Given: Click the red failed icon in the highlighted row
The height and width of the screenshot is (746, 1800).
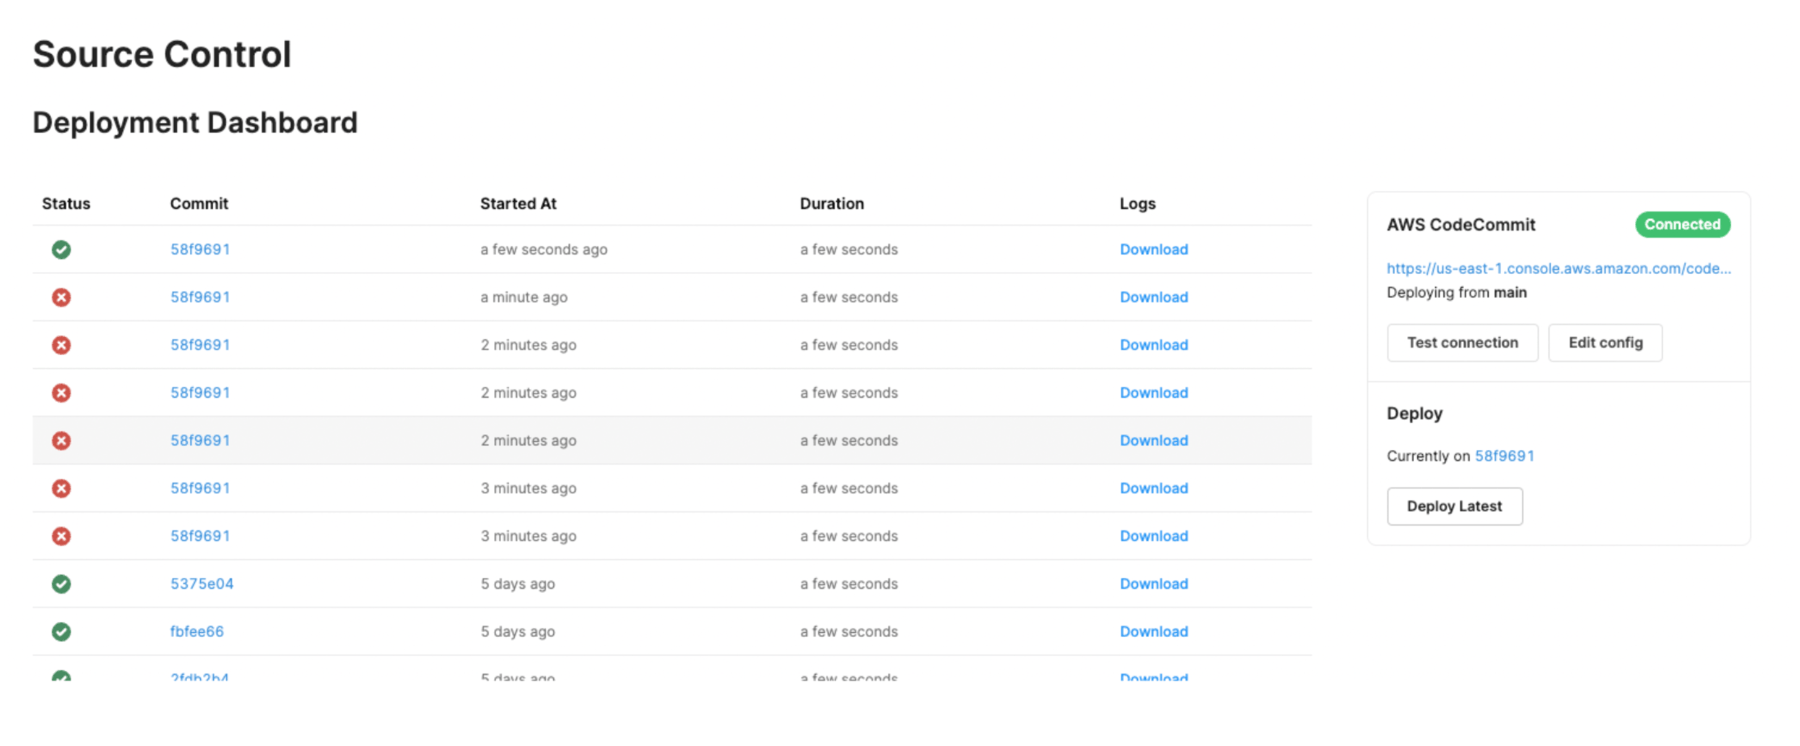Looking at the screenshot, I should point(61,441).
